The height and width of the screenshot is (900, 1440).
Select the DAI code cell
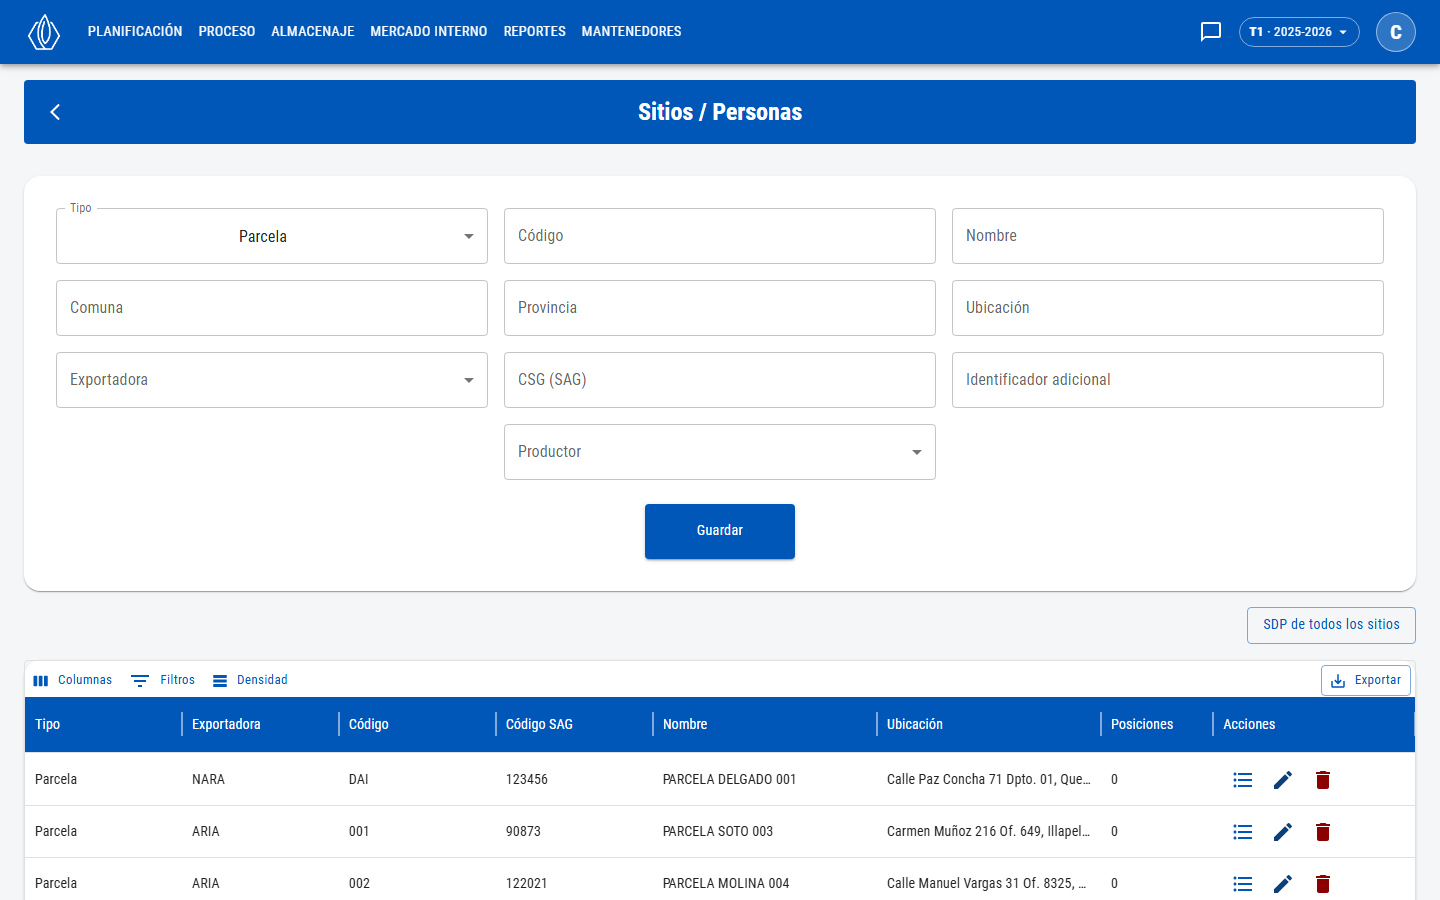(x=417, y=780)
